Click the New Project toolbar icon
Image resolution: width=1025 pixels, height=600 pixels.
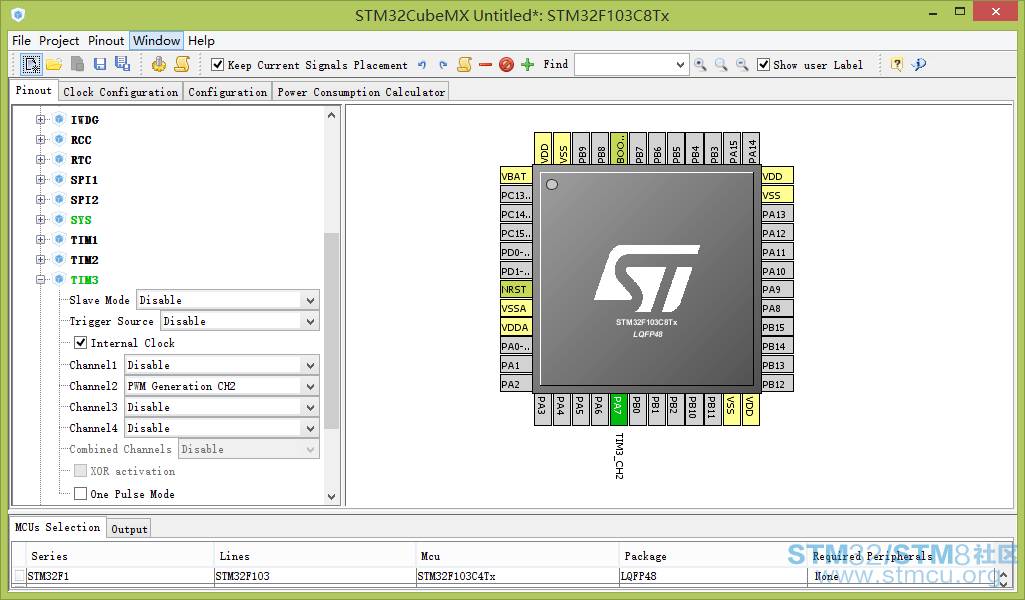[x=31, y=64]
